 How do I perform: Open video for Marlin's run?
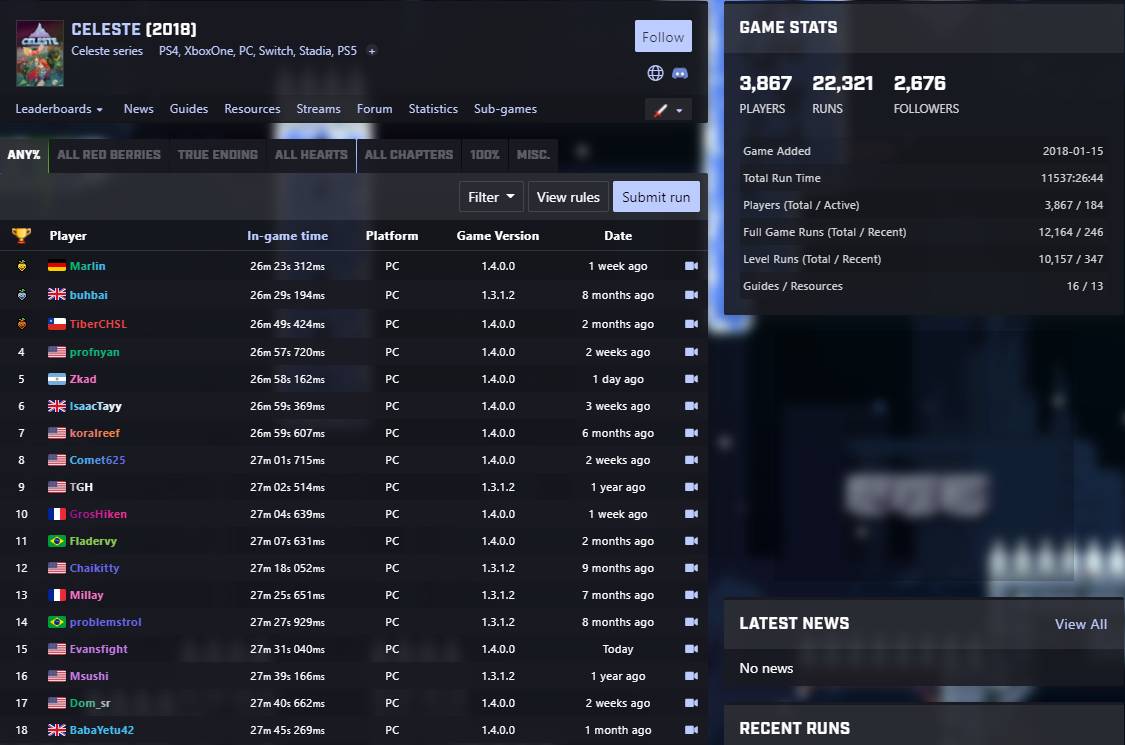(691, 266)
